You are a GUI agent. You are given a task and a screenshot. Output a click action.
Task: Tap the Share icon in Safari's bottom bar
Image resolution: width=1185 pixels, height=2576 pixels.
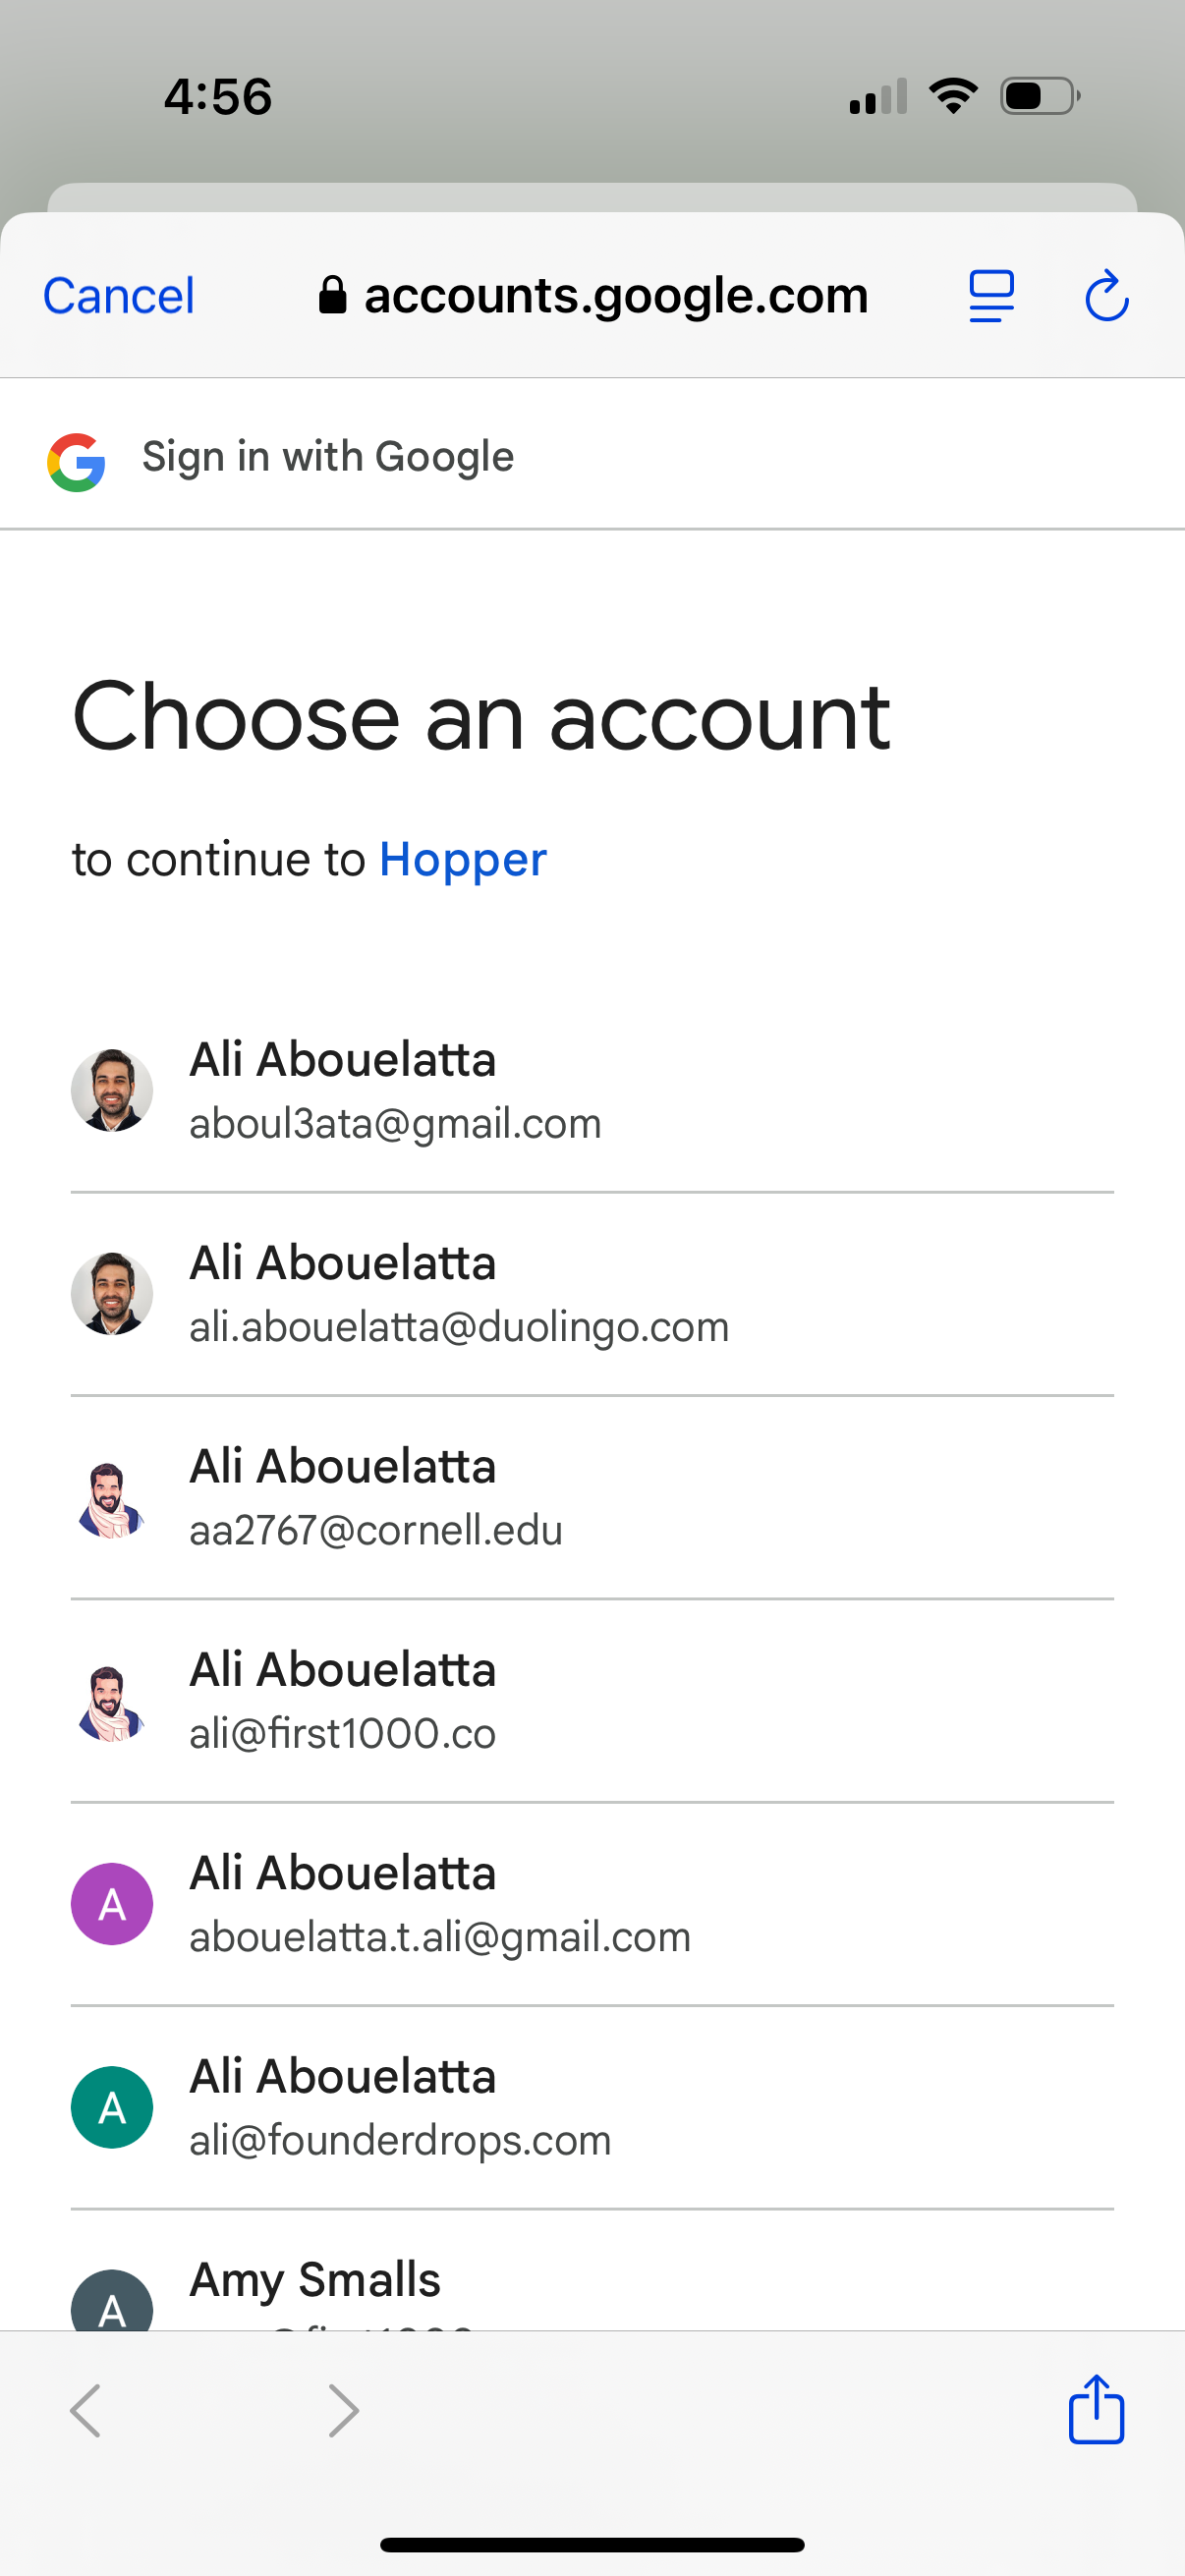point(1096,2410)
